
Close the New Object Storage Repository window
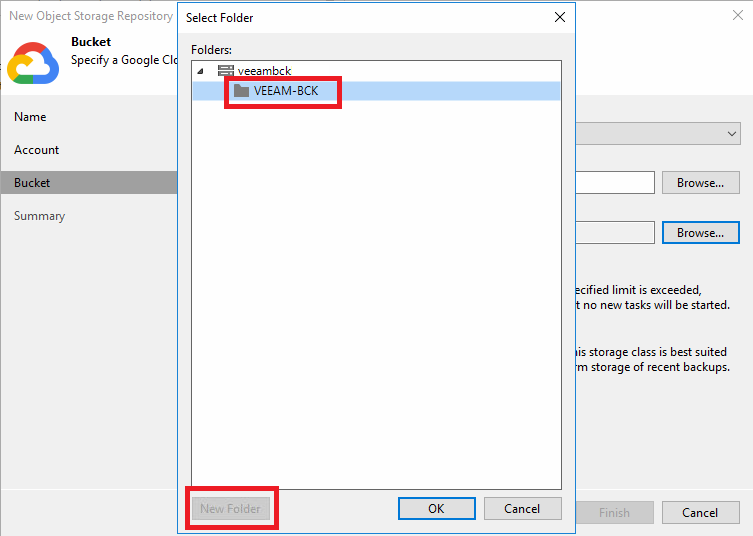[738, 15]
